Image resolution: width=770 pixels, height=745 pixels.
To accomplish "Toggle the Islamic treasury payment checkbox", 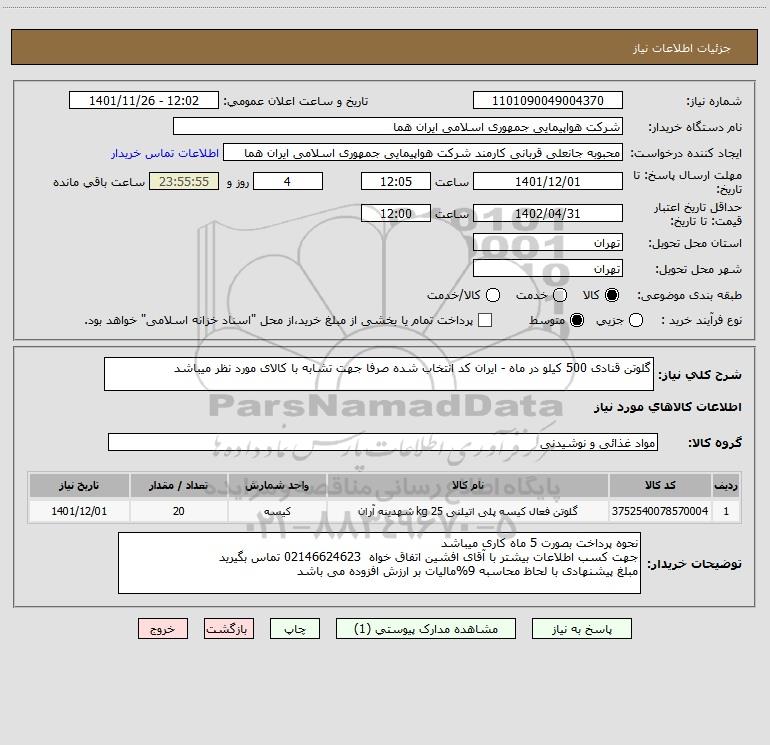I will [x=485, y=321].
